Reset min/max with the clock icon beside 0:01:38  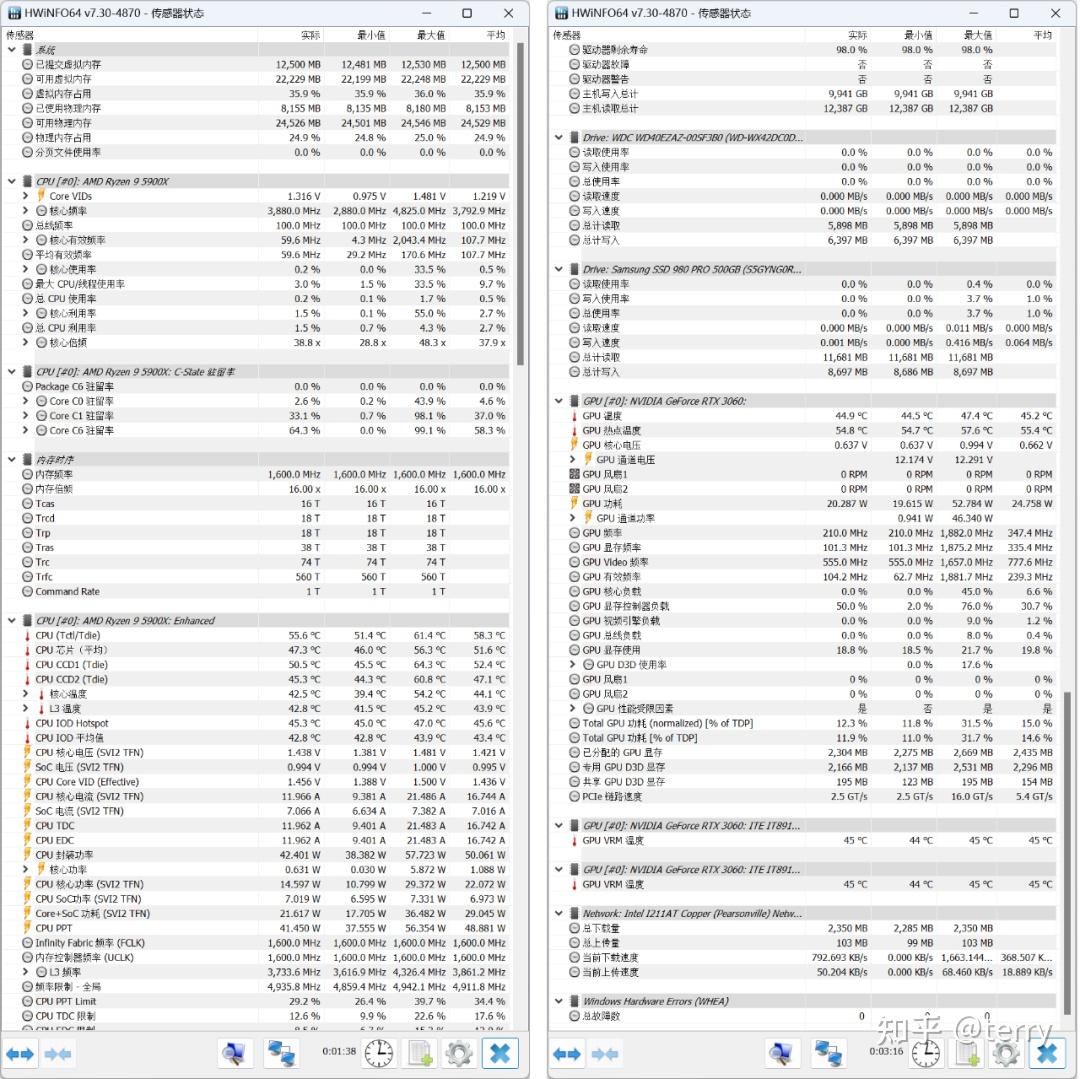pyautogui.click(x=379, y=1053)
